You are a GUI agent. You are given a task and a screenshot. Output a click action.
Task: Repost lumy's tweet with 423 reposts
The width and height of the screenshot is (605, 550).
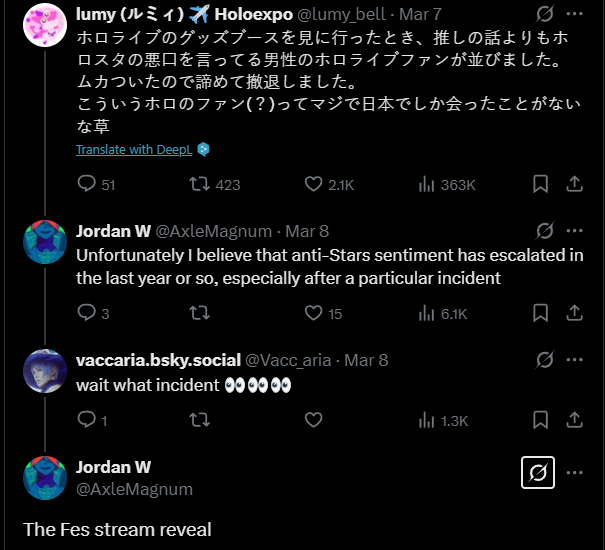point(200,184)
